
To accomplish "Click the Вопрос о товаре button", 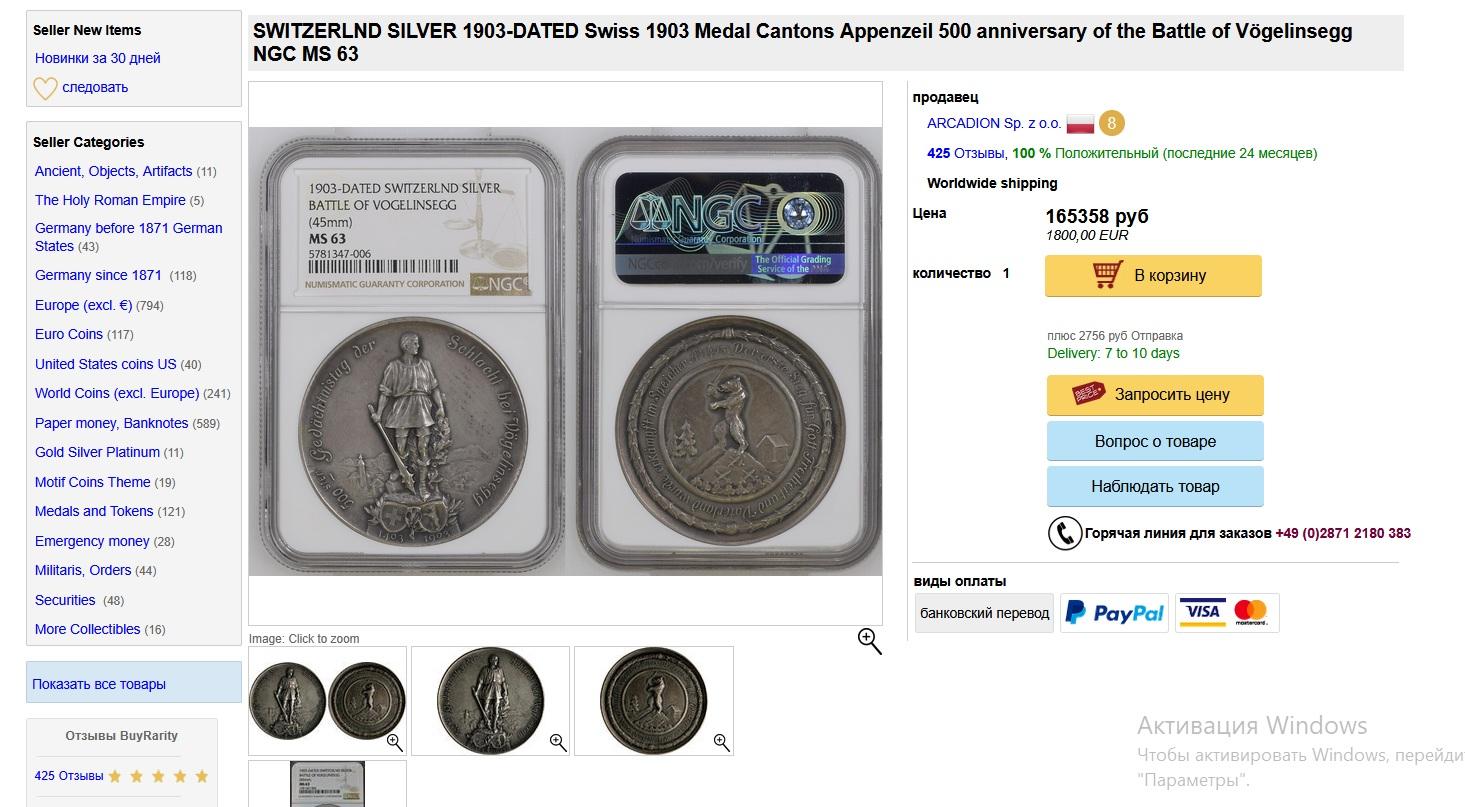I will pyautogui.click(x=1155, y=441).
